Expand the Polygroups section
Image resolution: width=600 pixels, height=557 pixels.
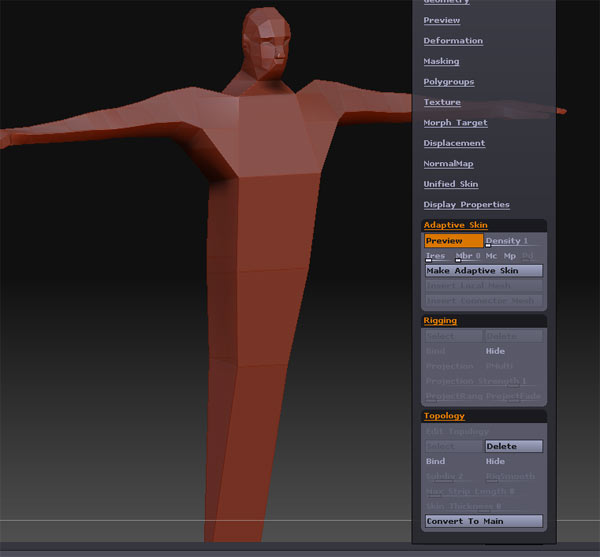(x=449, y=82)
